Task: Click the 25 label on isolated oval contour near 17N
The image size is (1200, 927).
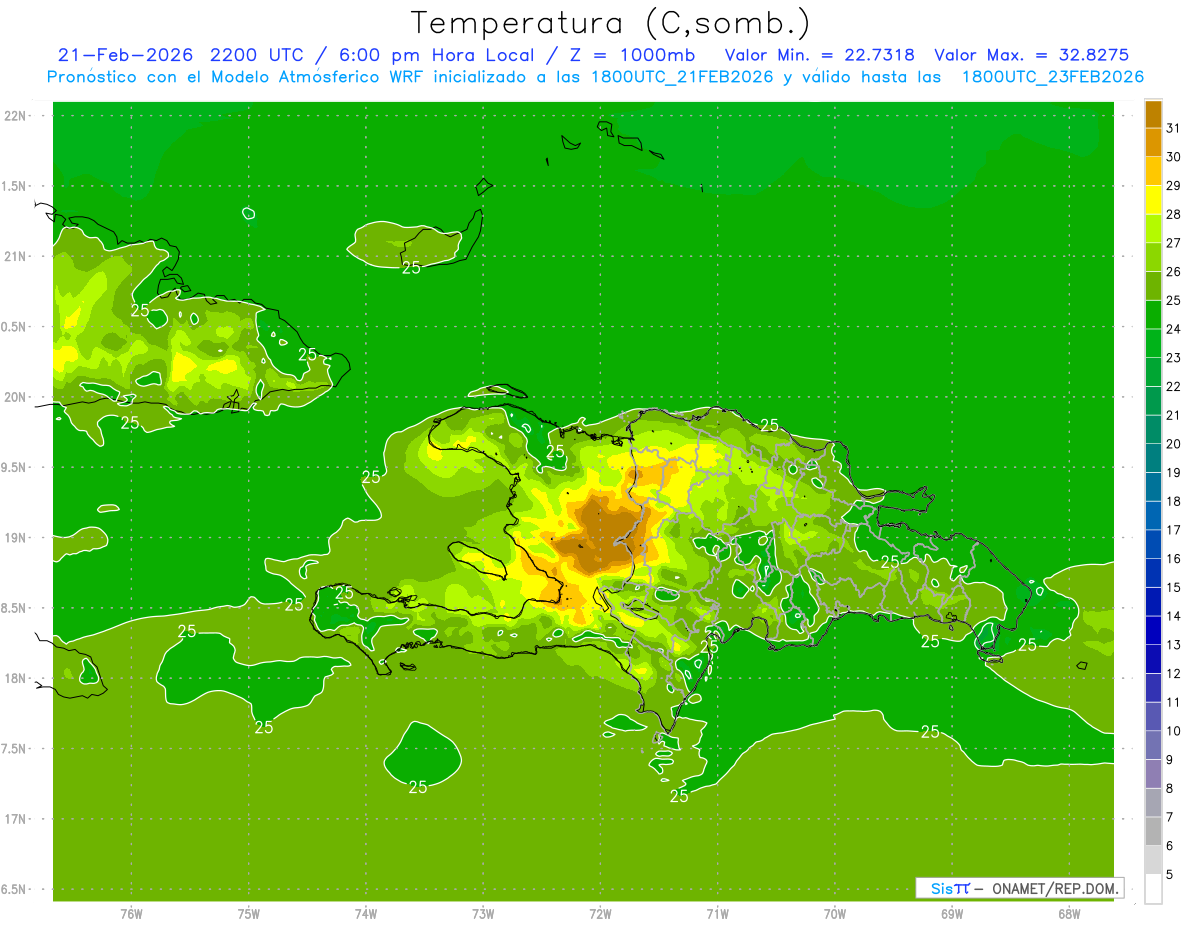Action: 418,787
